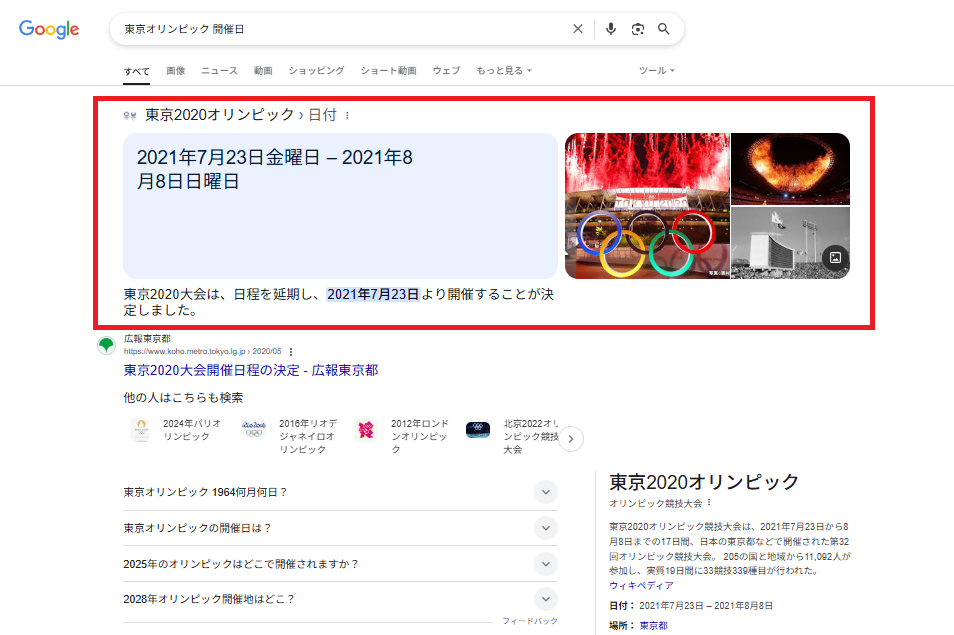Switch to the ウェブ tab
This screenshot has height=635, width=954.
446,71
